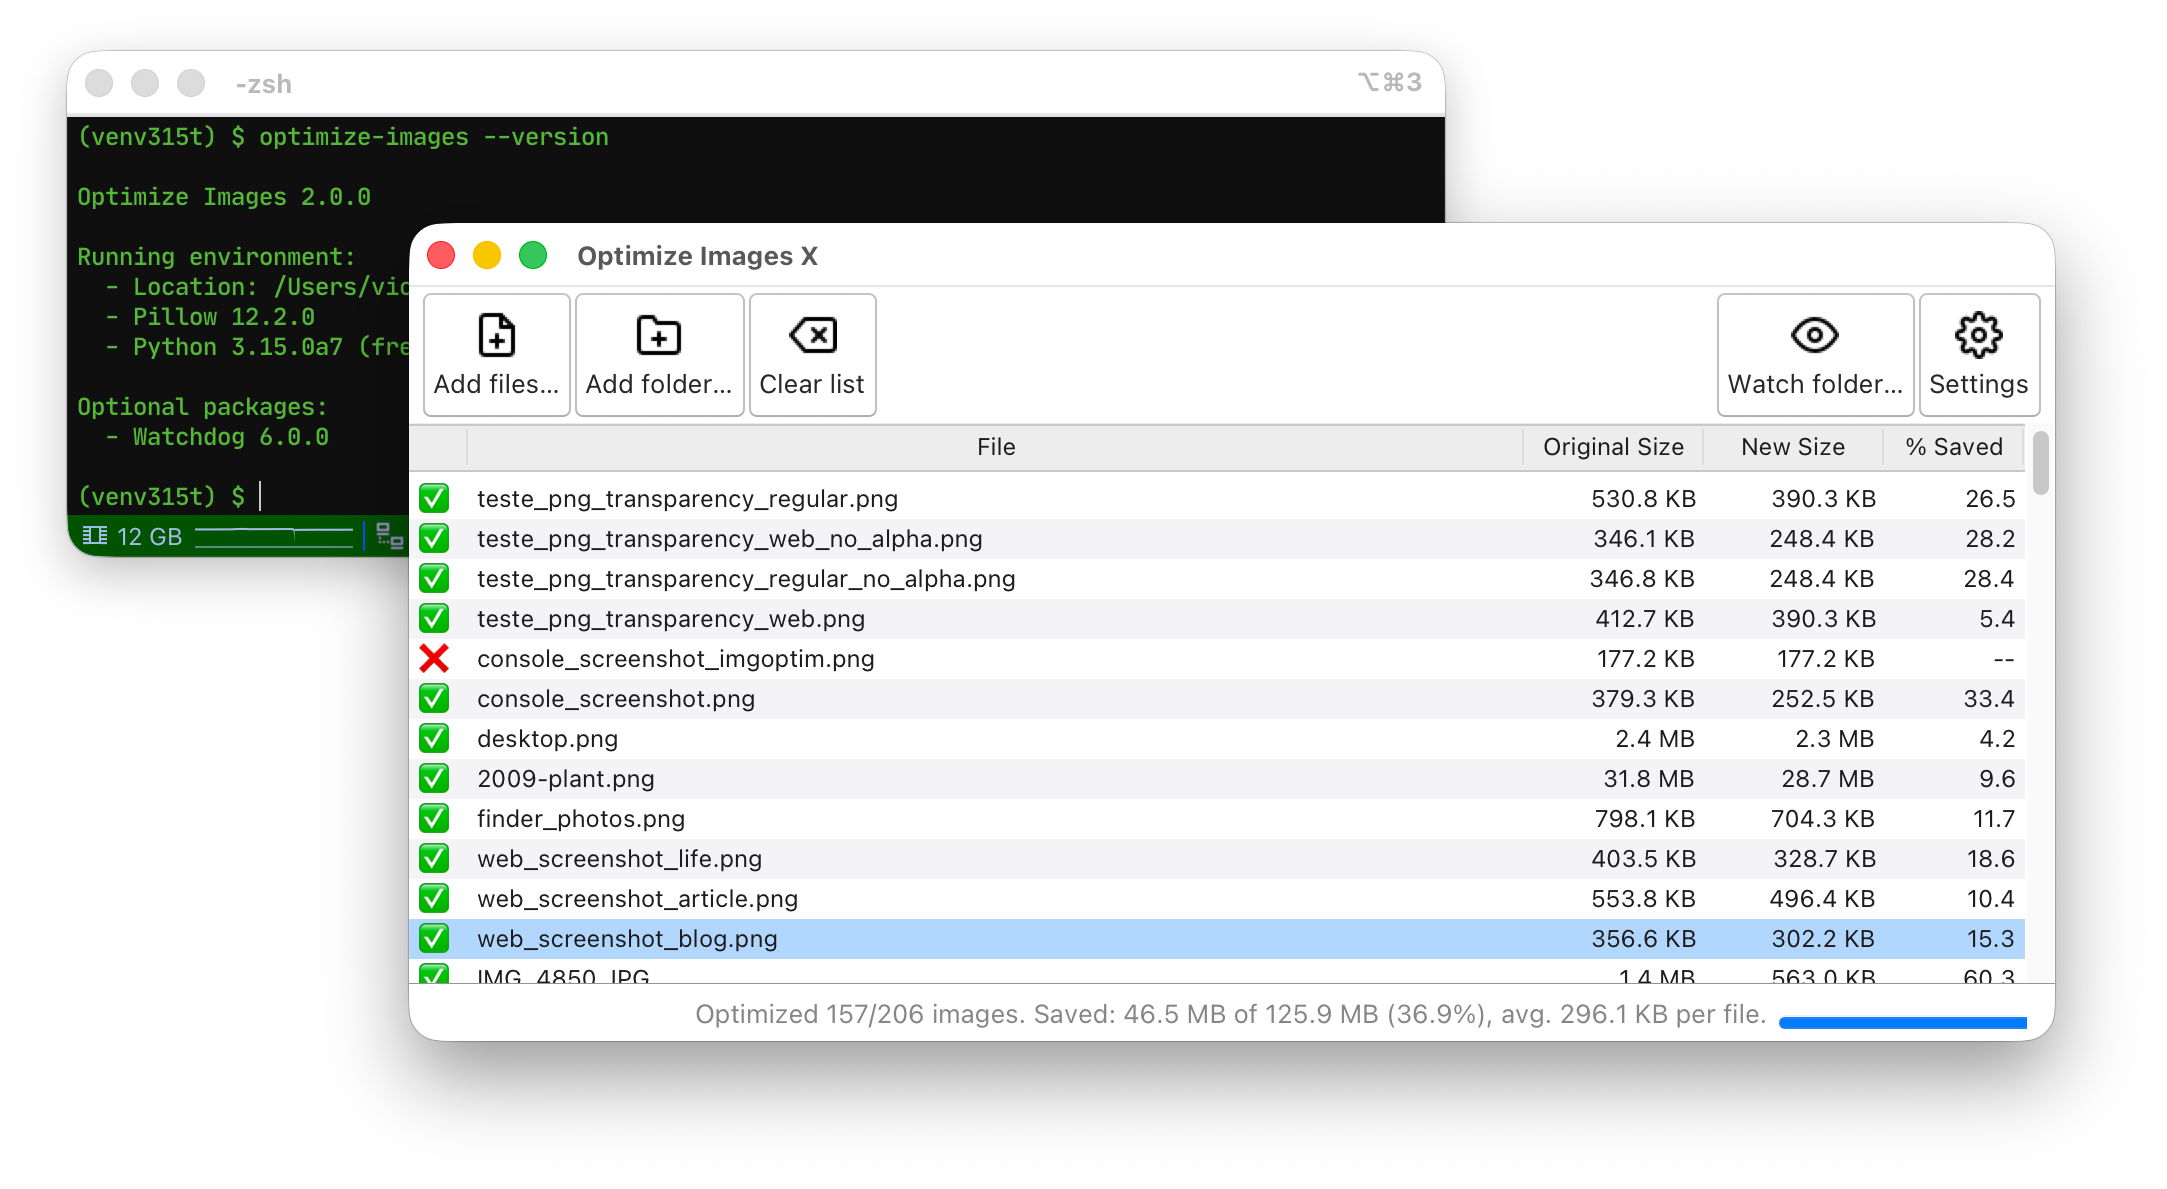Viewport: 2167px width, 1189px height.
Task: Zoom the Optimize Images X window
Action: pos(533,255)
